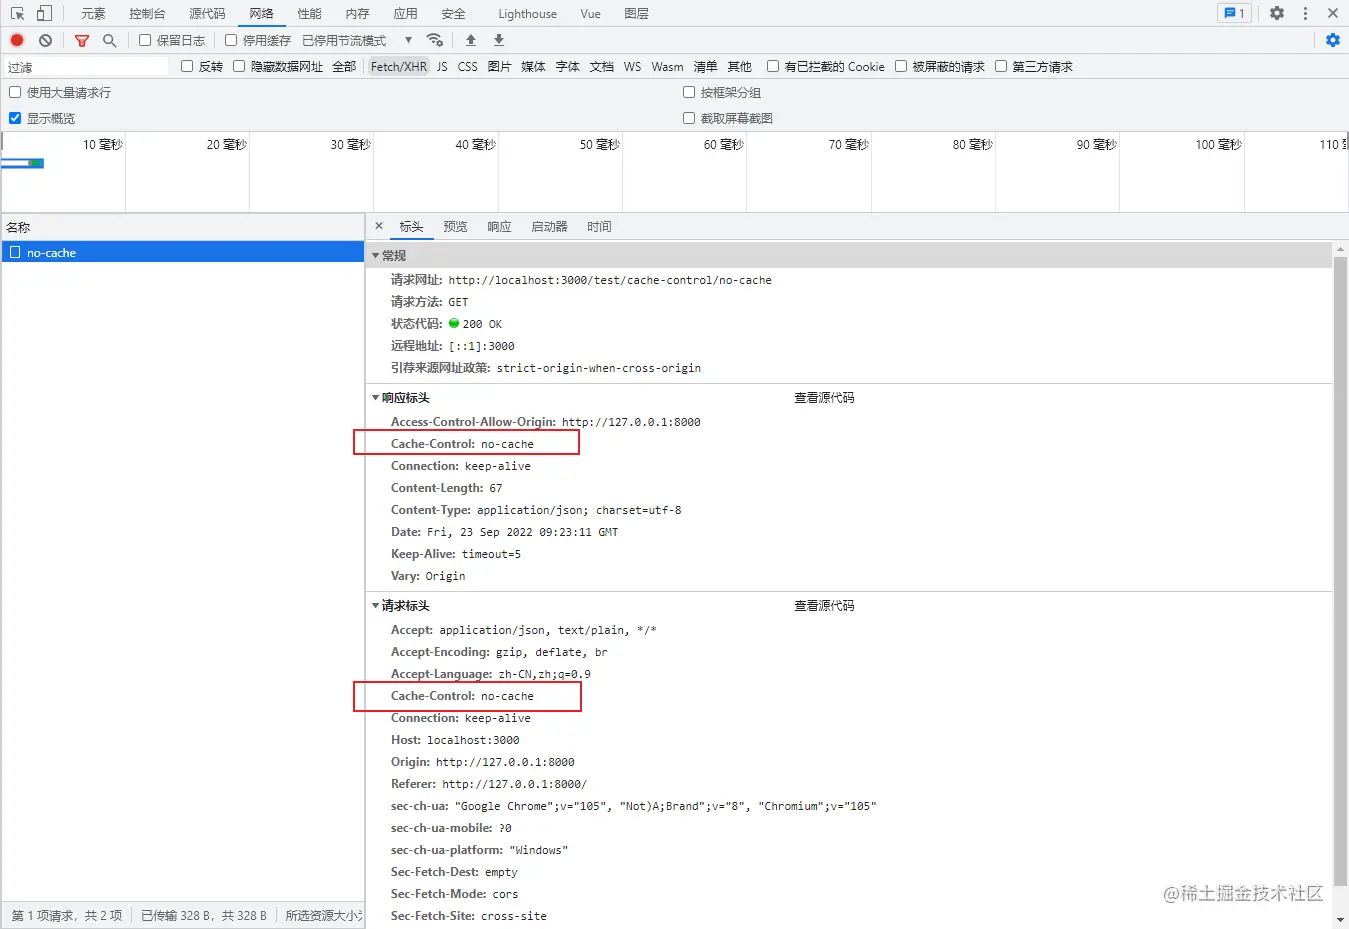Tick the 被屏蔽的请求 checkbox
1349x929 pixels.
901,66
